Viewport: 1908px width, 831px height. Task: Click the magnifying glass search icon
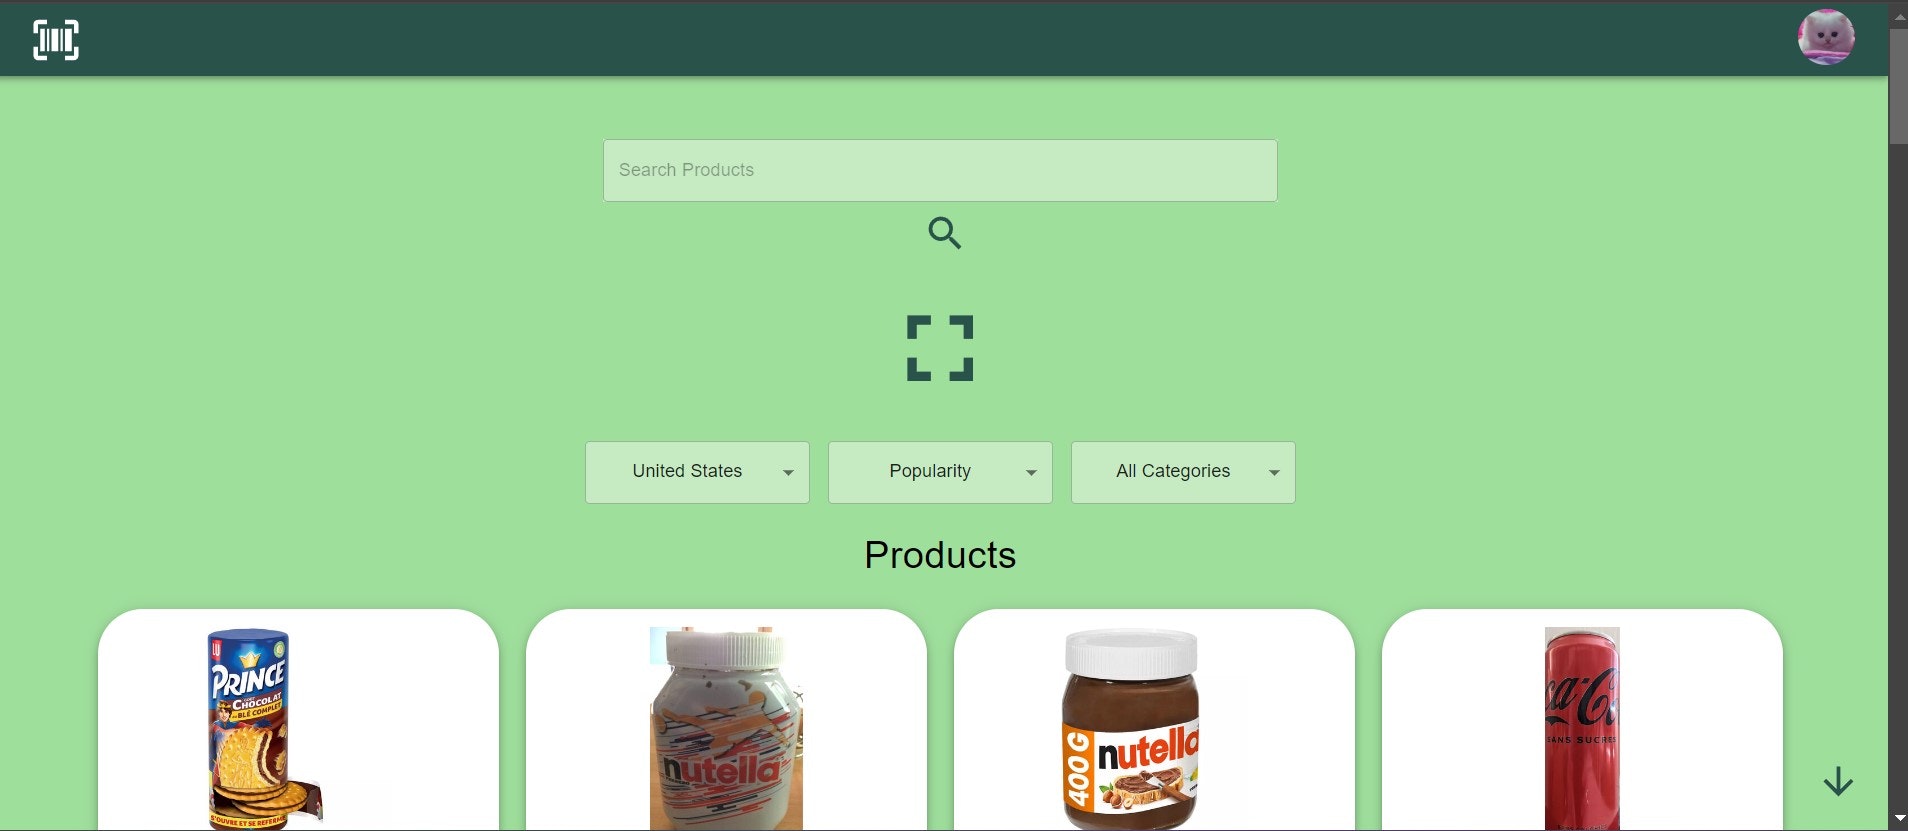pyautogui.click(x=944, y=233)
